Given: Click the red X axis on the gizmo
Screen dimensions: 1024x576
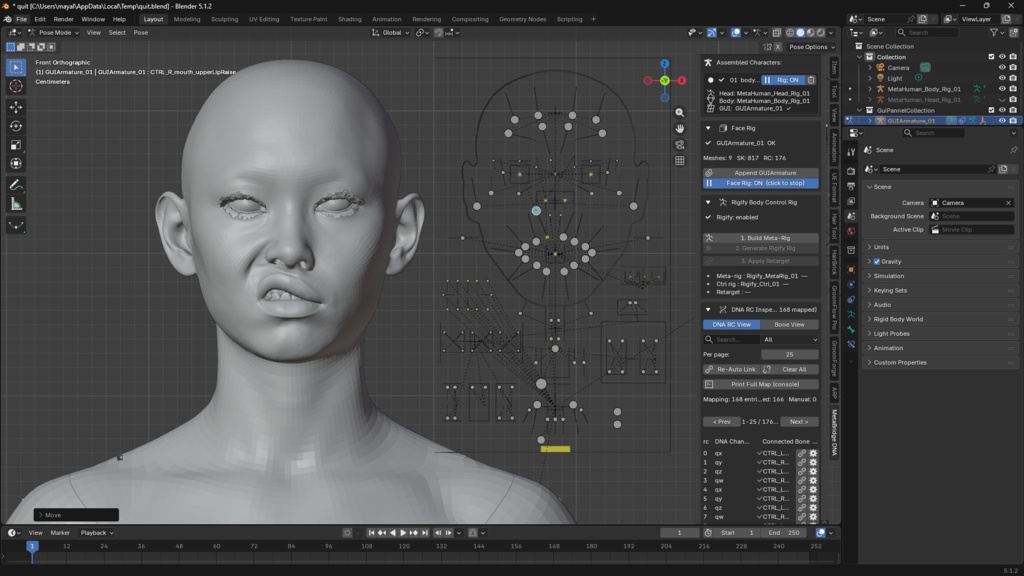Looking at the screenshot, I should tap(682, 80).
